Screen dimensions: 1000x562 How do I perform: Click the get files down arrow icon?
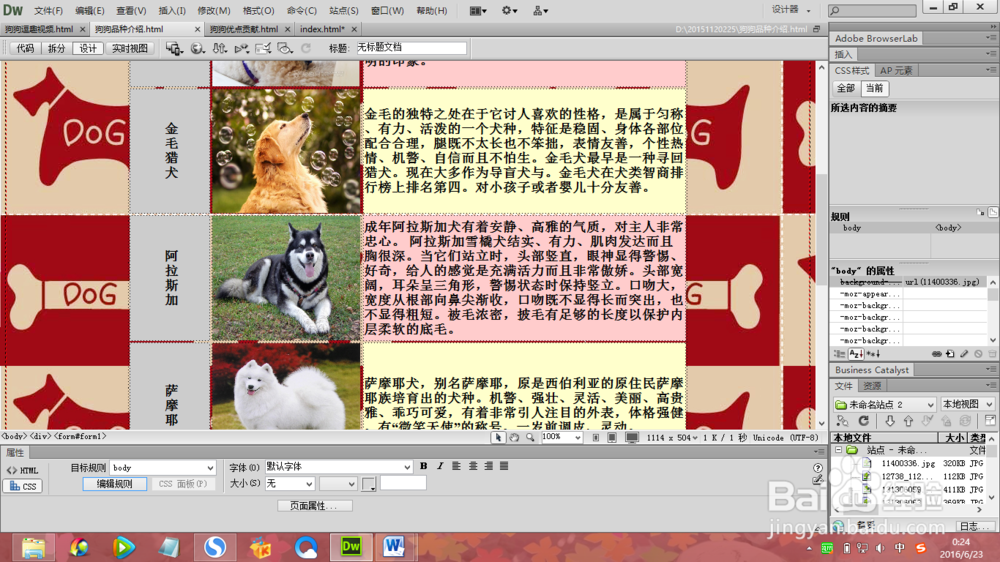(x=890, y=421)
